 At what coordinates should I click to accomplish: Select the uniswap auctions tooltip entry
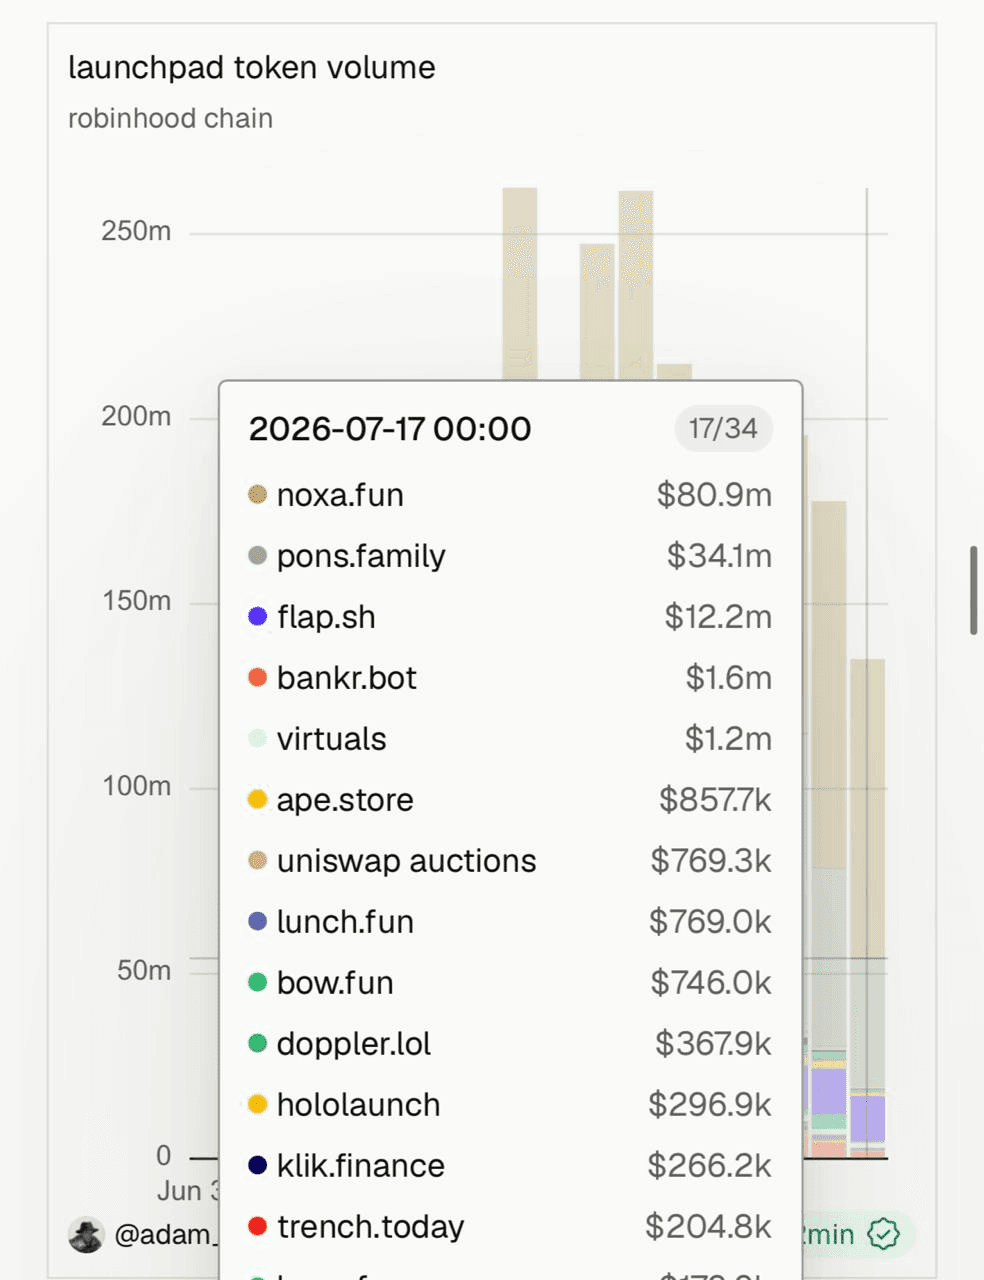[510, 861]
